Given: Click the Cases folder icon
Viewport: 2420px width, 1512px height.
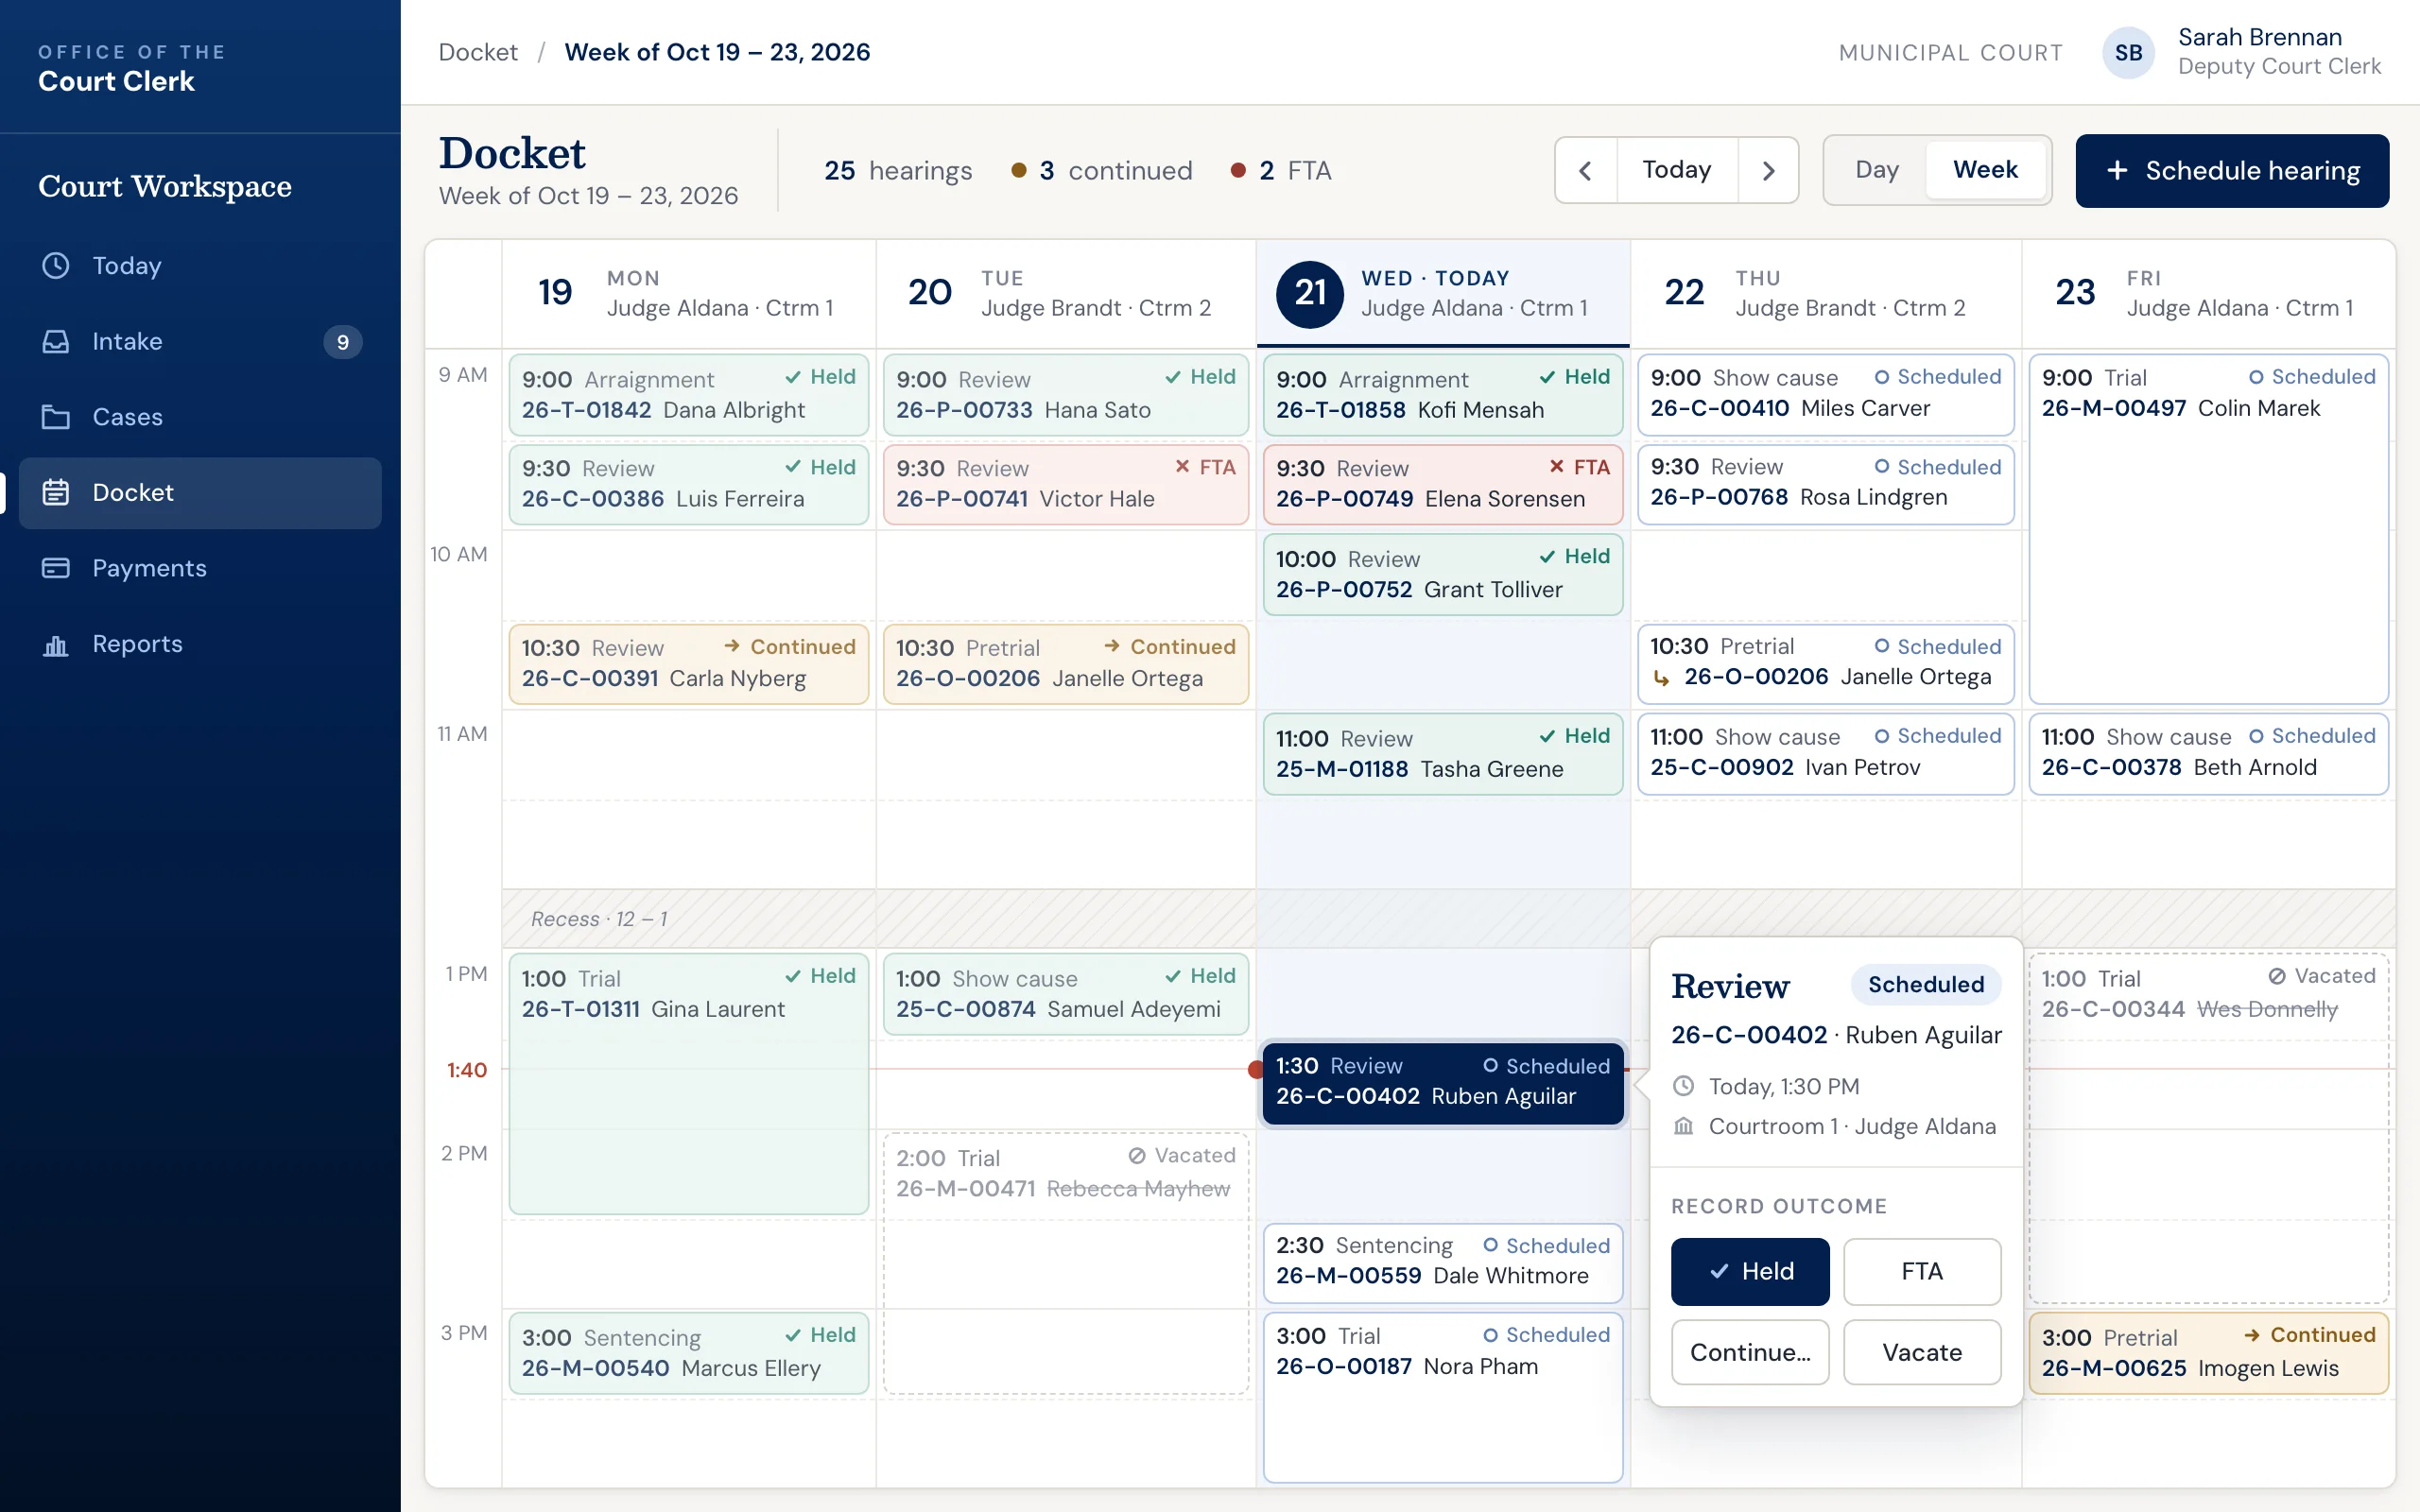Looking at the screenshot, I should (56, 417).
